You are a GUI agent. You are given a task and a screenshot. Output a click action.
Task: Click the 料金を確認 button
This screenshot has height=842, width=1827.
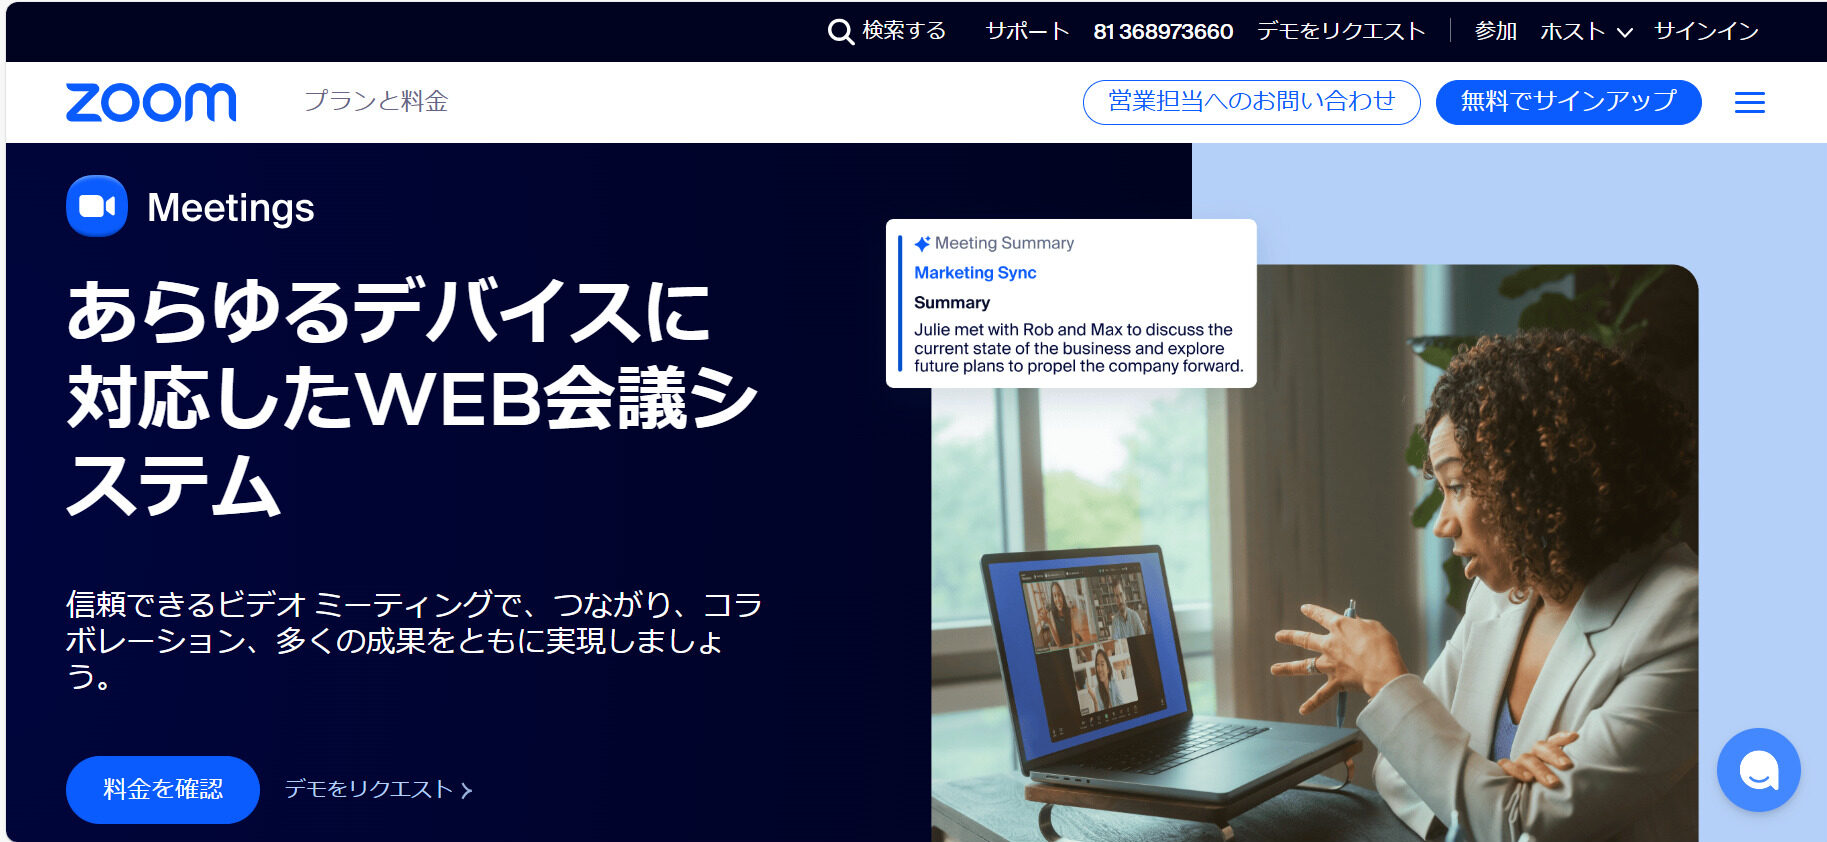163,790
